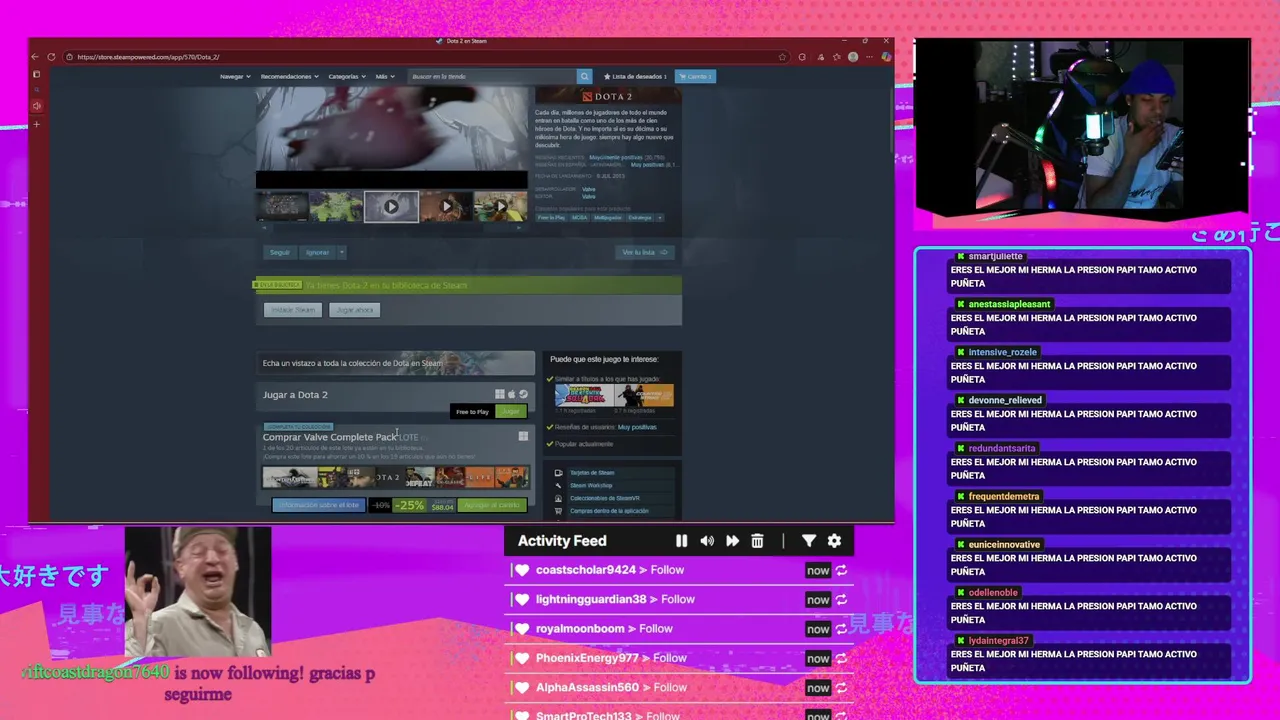This screenshot has height=720, width=1280.
Task: Pause the Activity Feed alerts
Action: pos(681,541)
